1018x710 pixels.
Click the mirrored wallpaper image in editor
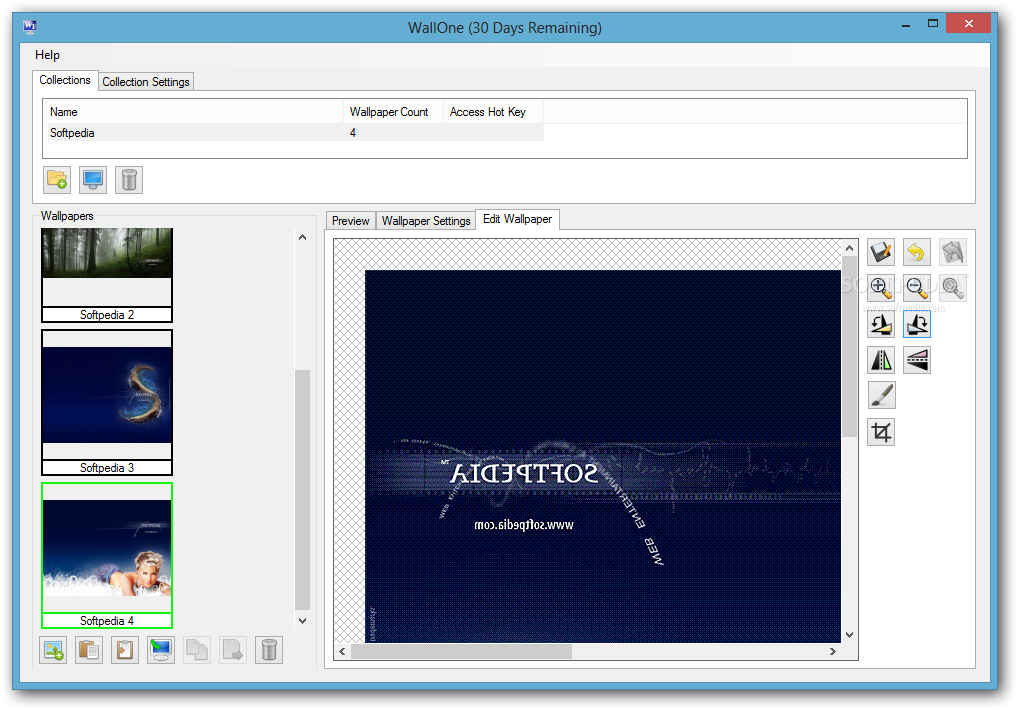coord(602,456)
